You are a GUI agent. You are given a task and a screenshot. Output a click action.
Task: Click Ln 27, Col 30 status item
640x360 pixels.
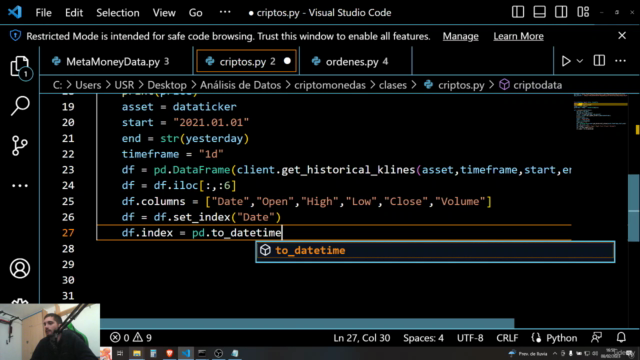click(362, 338)
